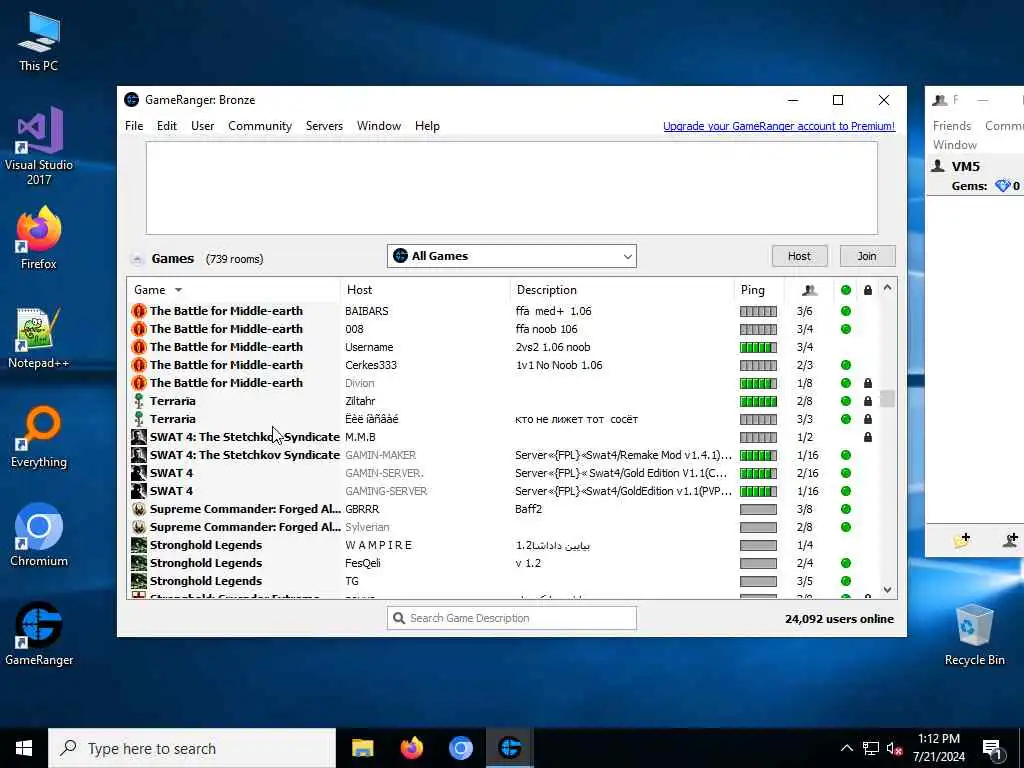Show hidden system tray icons
The height and width of the screenshot is (768, 1024).
(x=846, y=748)
